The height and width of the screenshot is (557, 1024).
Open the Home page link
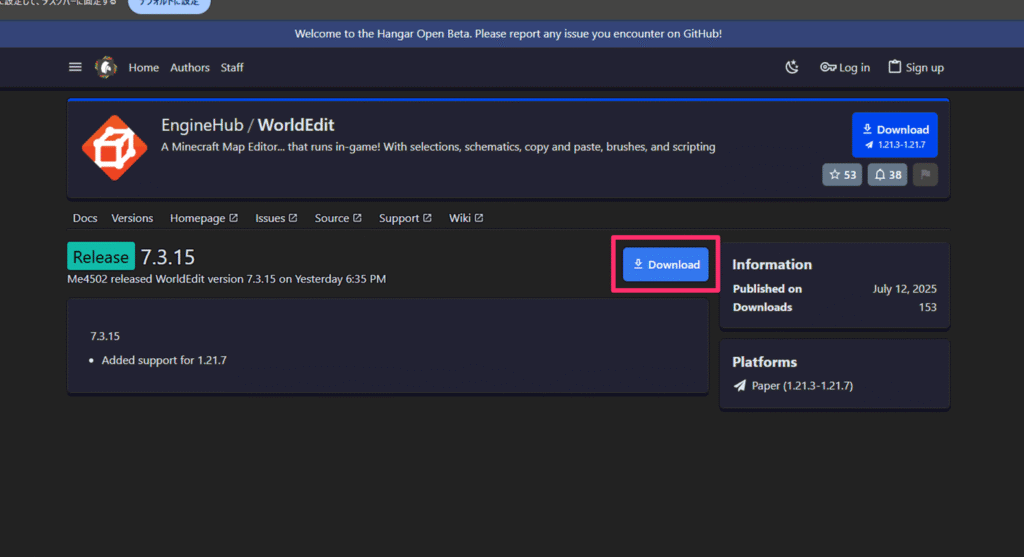(x=144, y=67)
